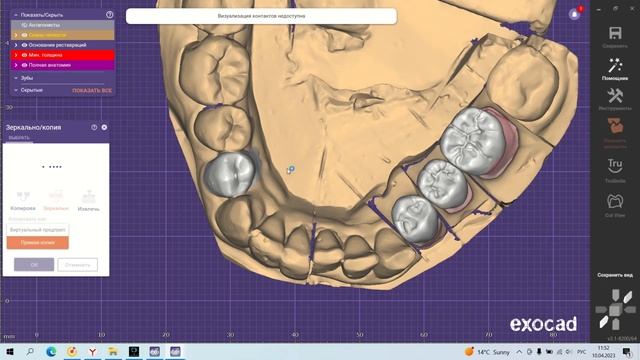Switch input language РУС in the tray

[581, 351]
